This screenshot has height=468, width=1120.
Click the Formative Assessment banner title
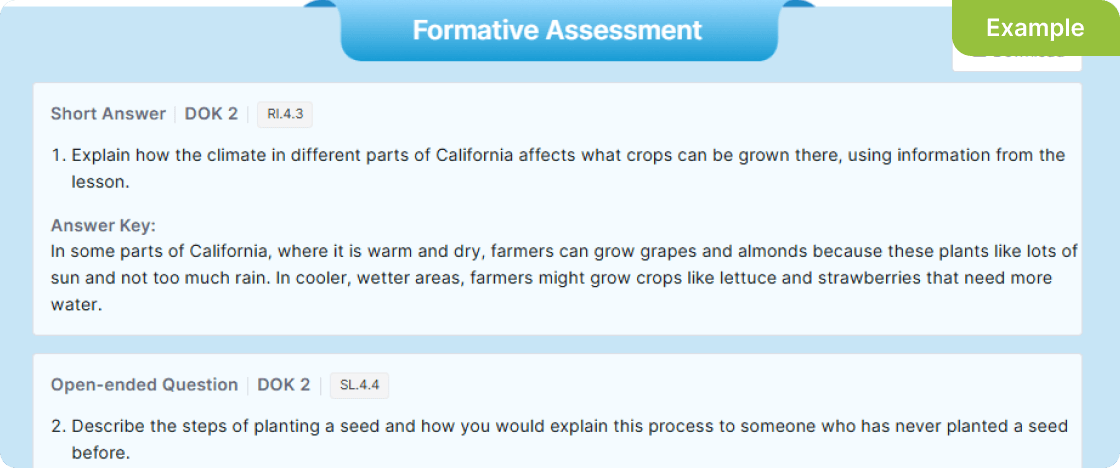coord(558,30)
